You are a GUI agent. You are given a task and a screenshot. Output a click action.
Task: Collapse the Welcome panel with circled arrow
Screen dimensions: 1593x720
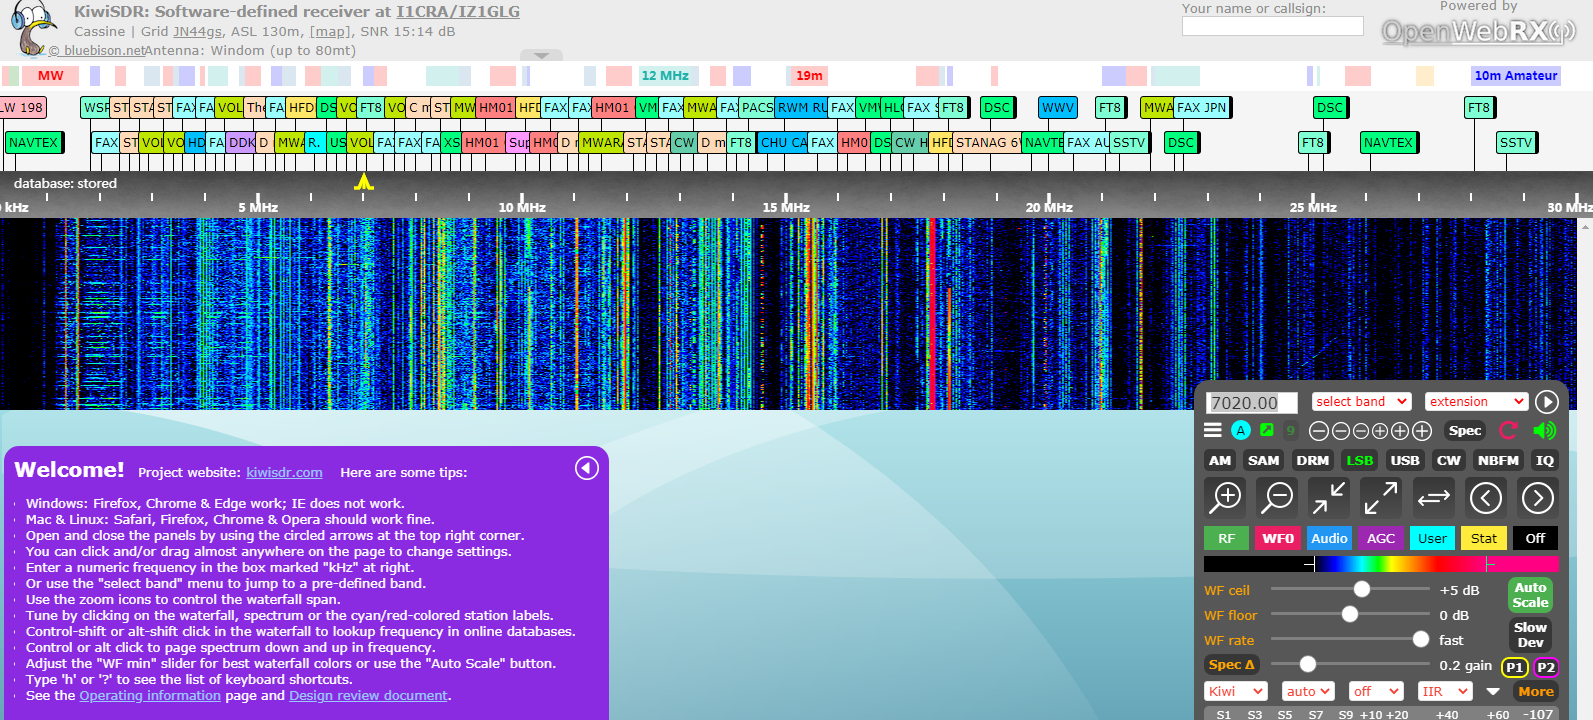[587, 468]
